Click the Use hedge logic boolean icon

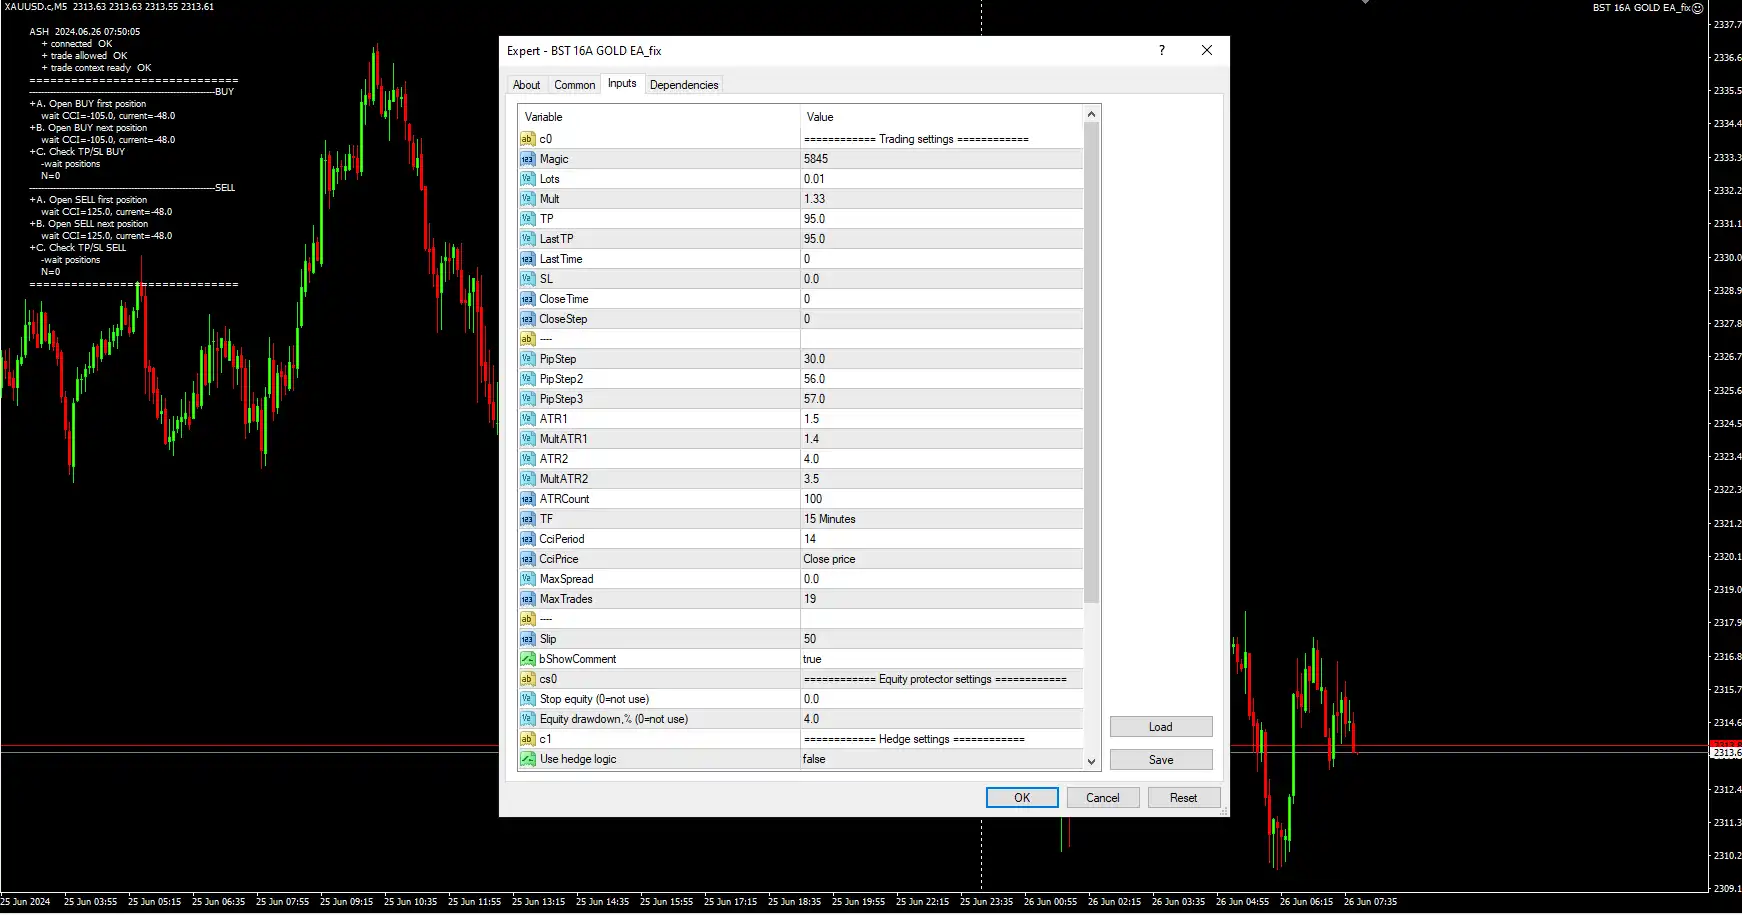pos(527,759)
